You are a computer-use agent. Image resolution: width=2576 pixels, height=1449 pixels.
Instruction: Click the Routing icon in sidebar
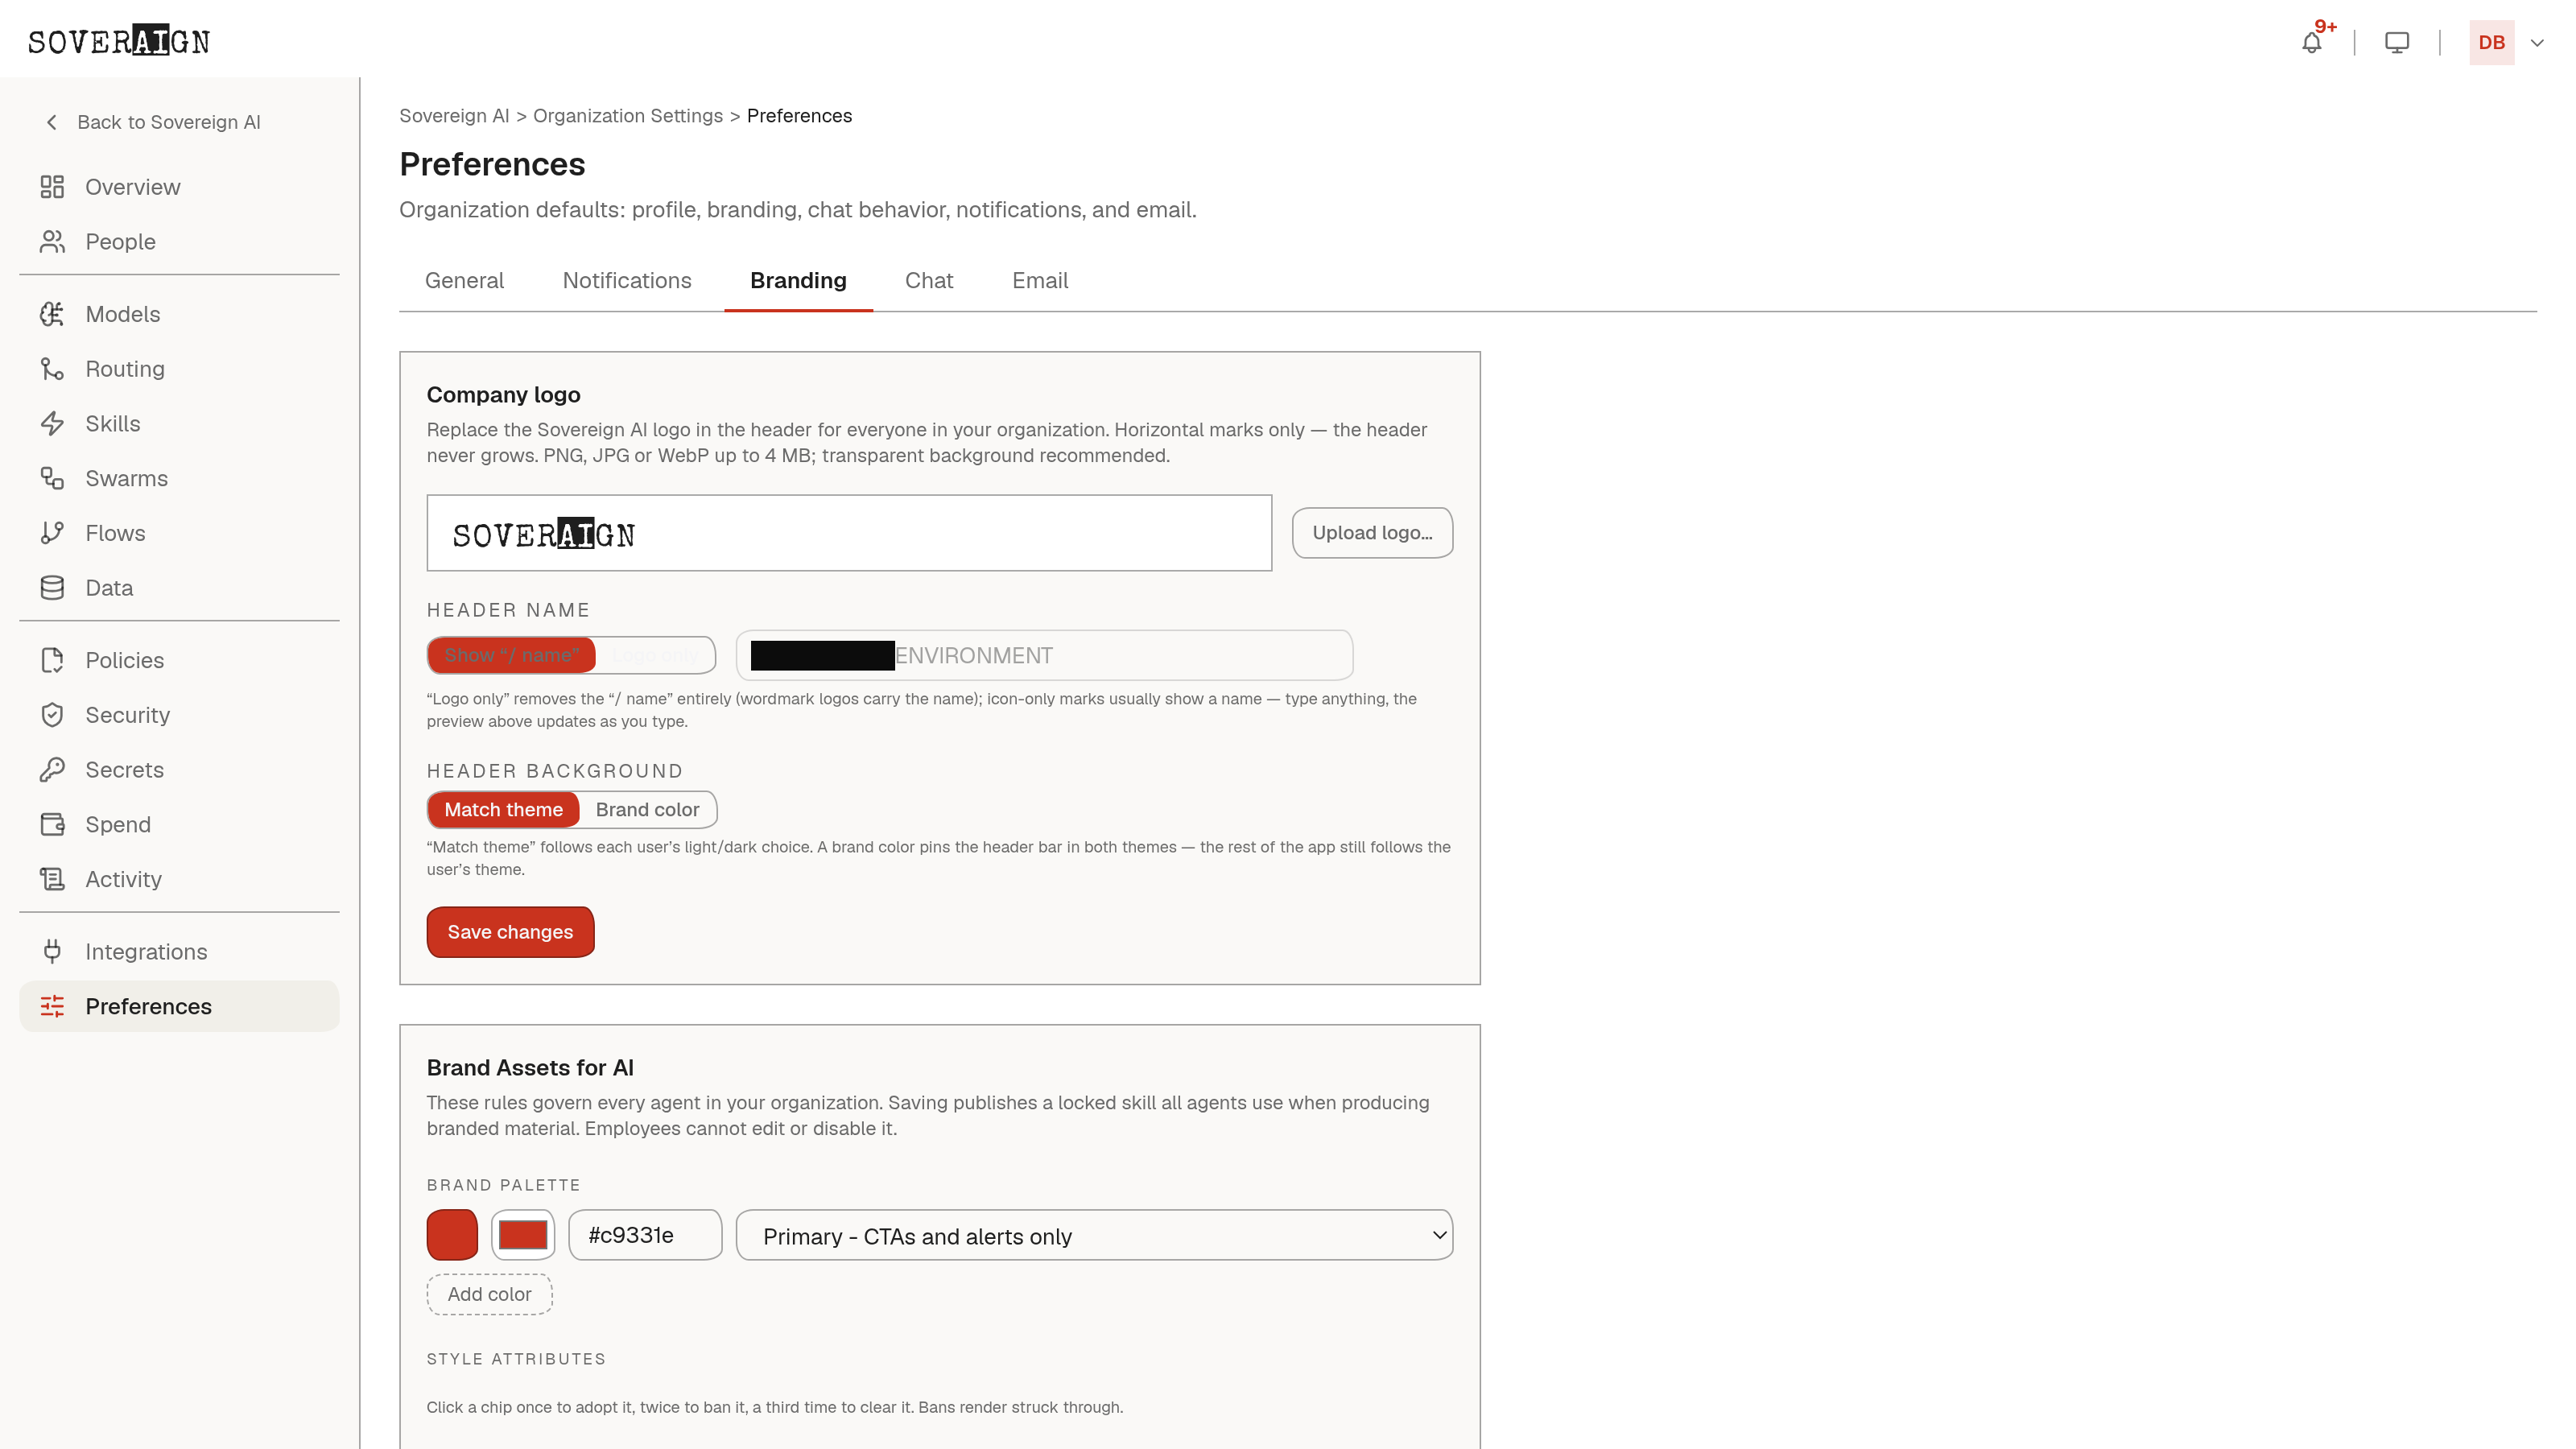coord(52,369)
